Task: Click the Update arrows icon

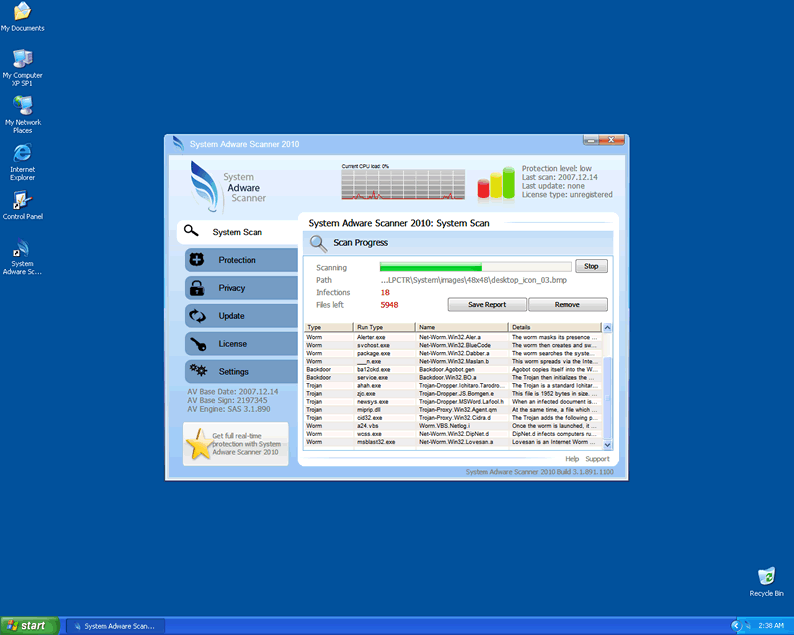Action: click(x=196, y=316)
